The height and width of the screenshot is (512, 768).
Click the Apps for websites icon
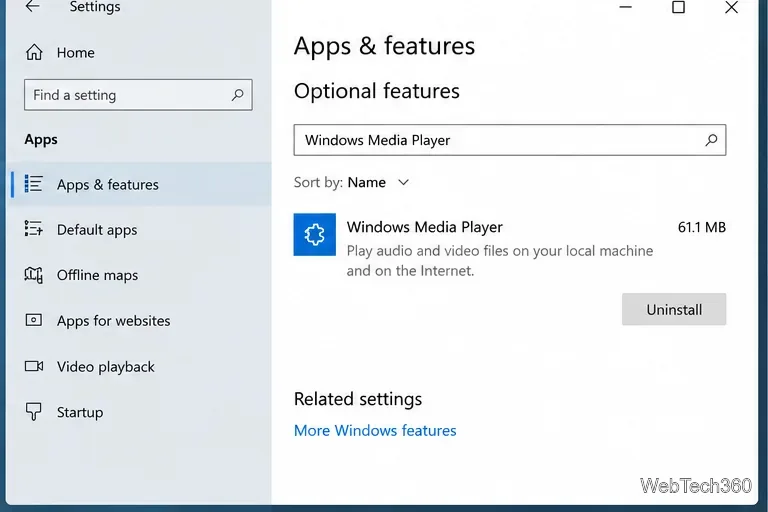34,320
